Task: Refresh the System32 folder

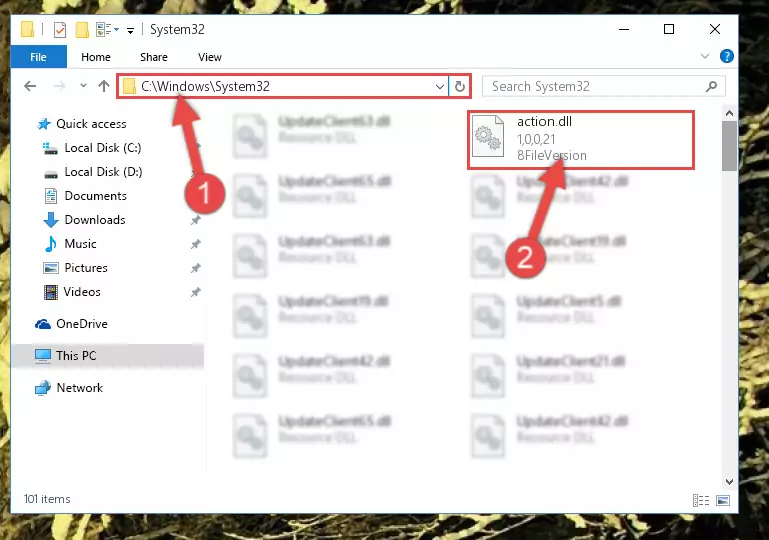Action: [x=460, y=87]
